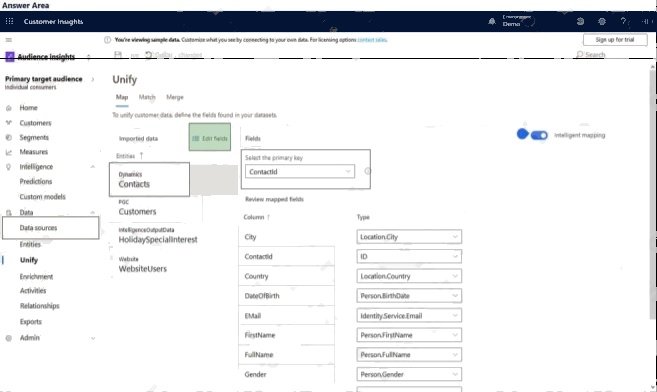Click the Home icon in sidebar
This screenshot has width=657, height=392.
9,108
